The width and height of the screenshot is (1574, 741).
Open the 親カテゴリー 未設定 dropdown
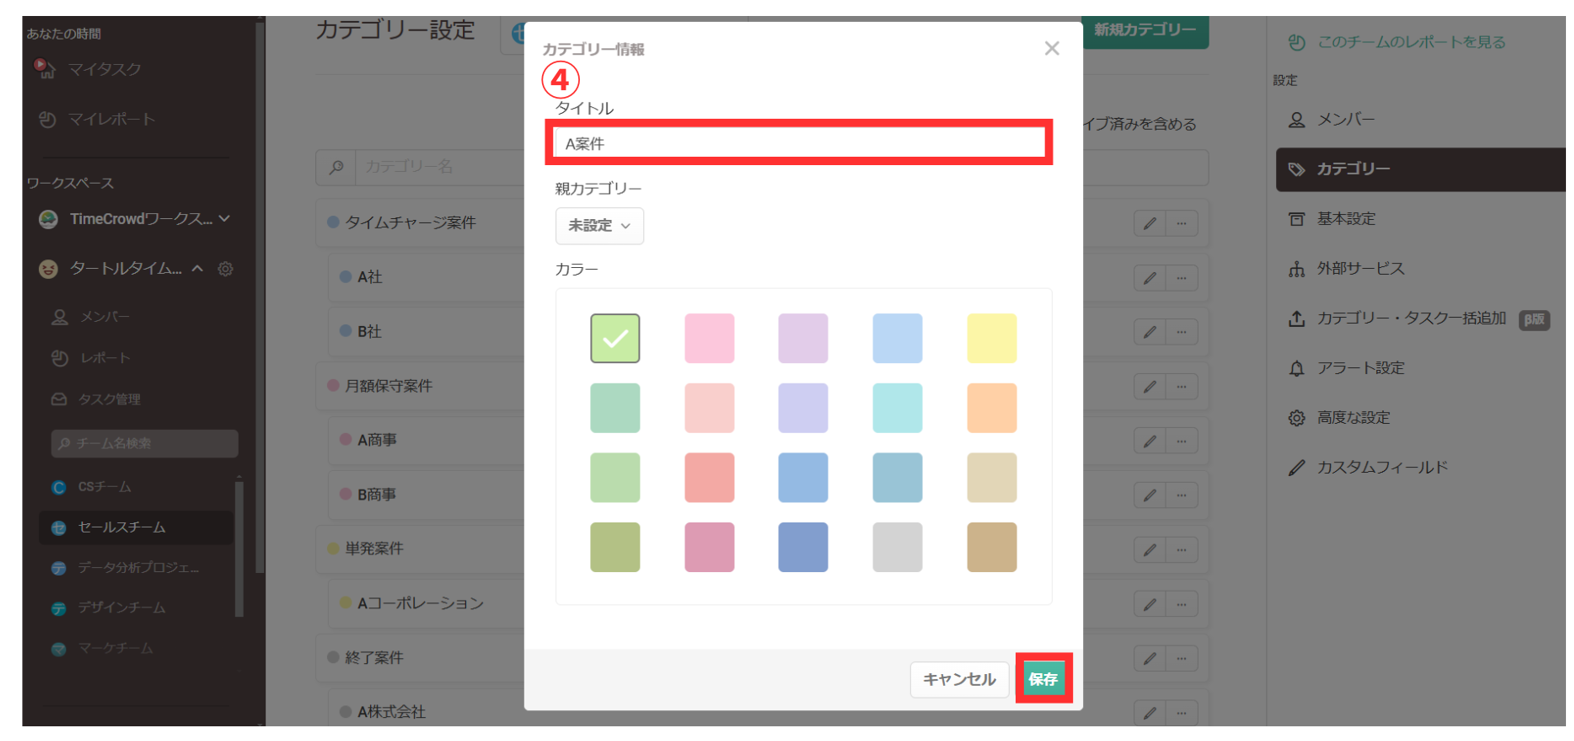pyautogui.click(x=599, y=226)
